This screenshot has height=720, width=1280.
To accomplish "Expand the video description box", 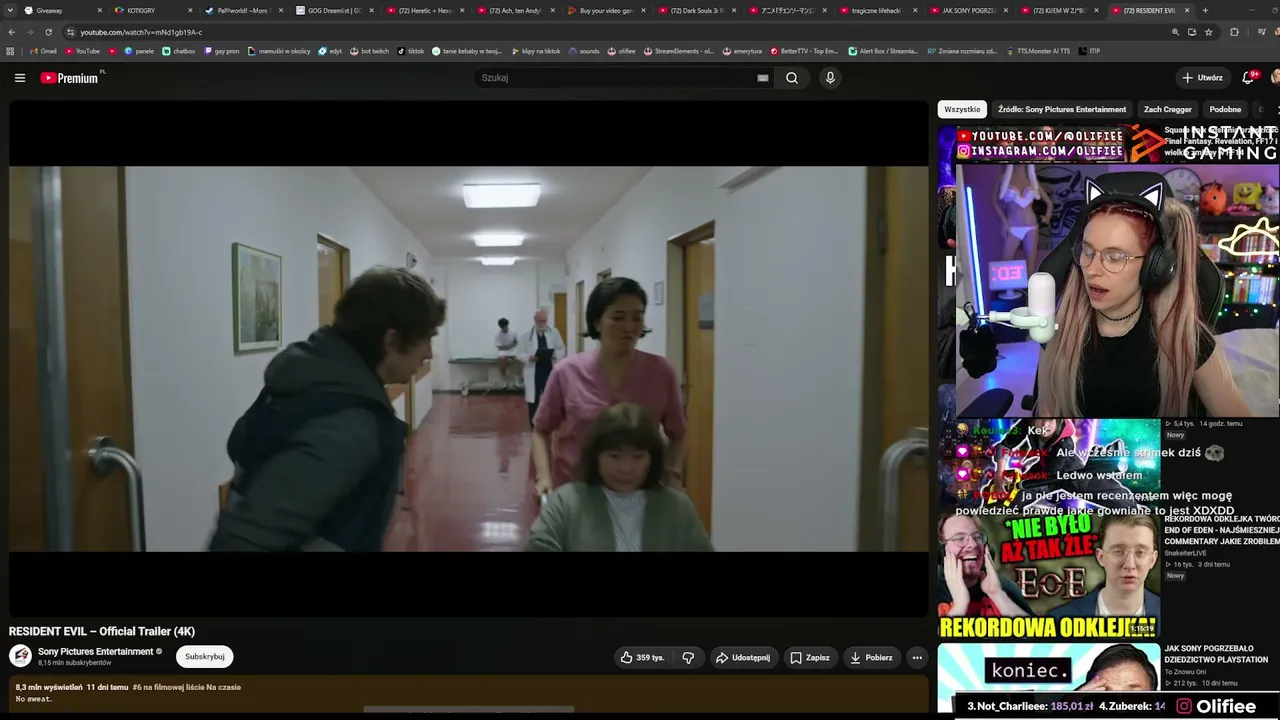I will coord(469,694).
